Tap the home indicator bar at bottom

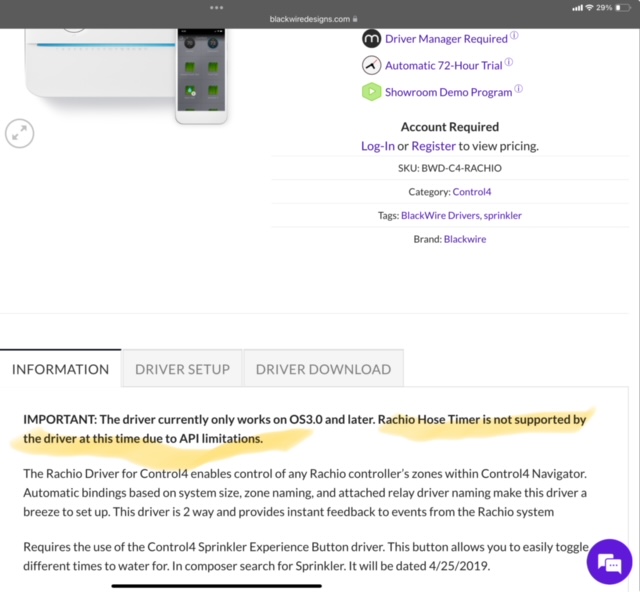click(216, 586)
